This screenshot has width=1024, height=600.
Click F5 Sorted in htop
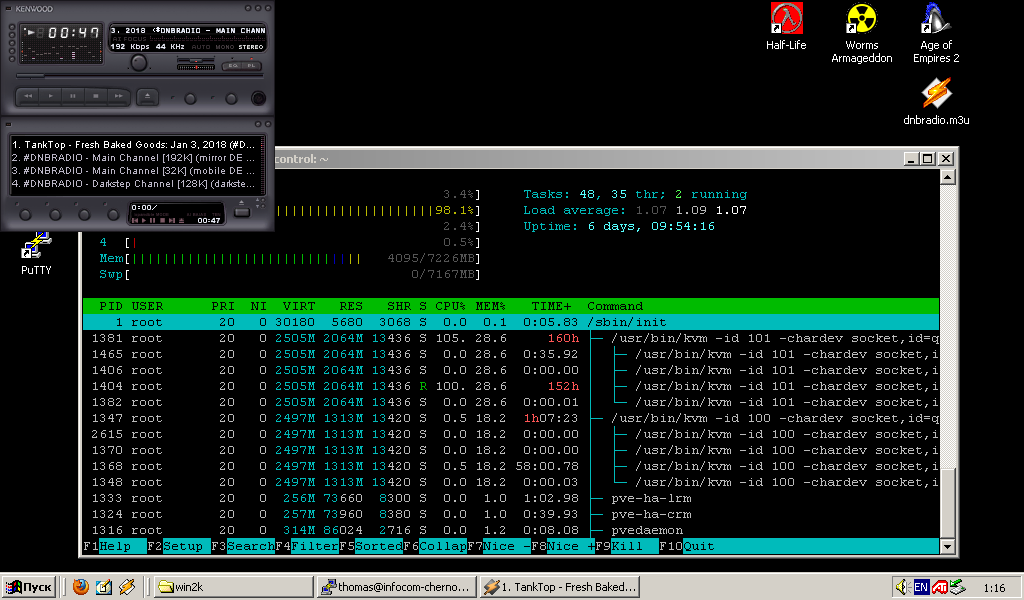371,546
